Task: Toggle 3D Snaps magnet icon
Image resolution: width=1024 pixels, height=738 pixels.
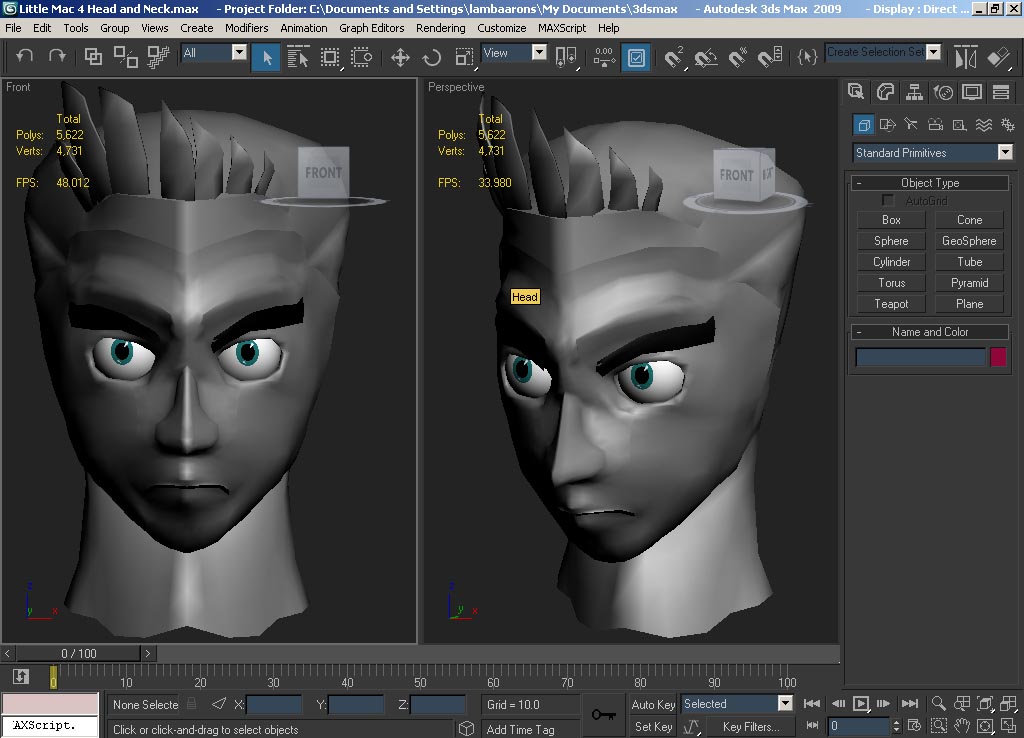Action: click(x=673, y=57)
